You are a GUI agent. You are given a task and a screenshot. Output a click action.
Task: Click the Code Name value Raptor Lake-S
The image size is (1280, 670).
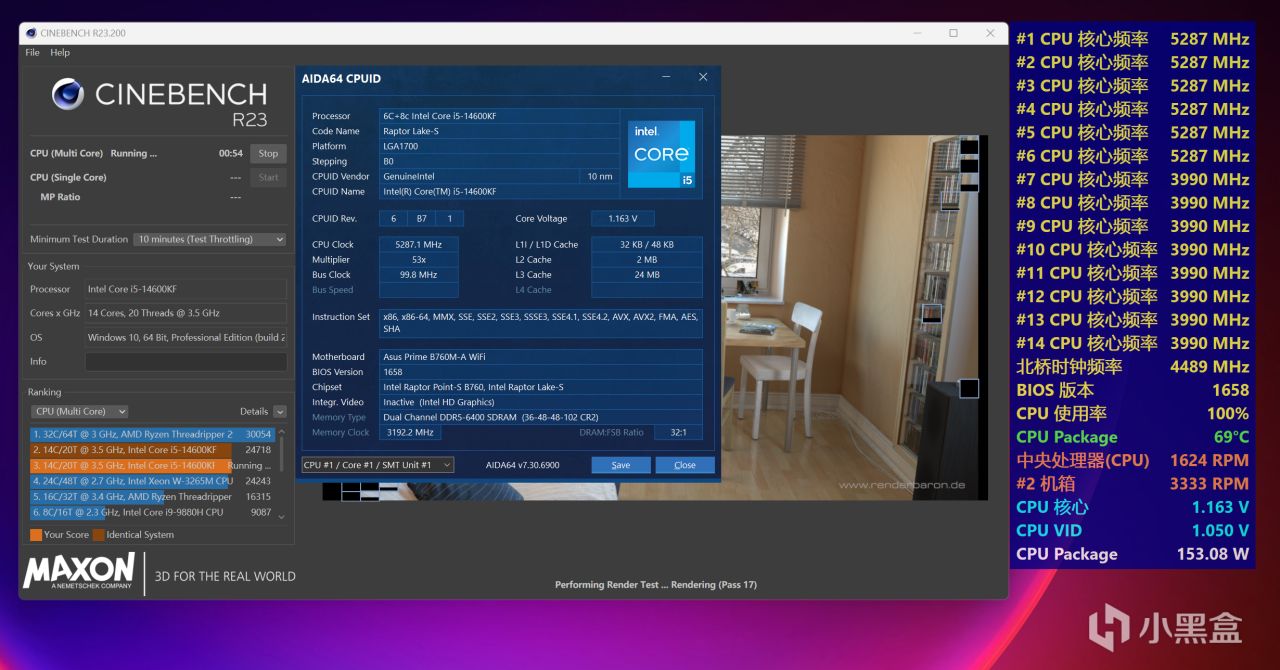(x=499, y=131)
